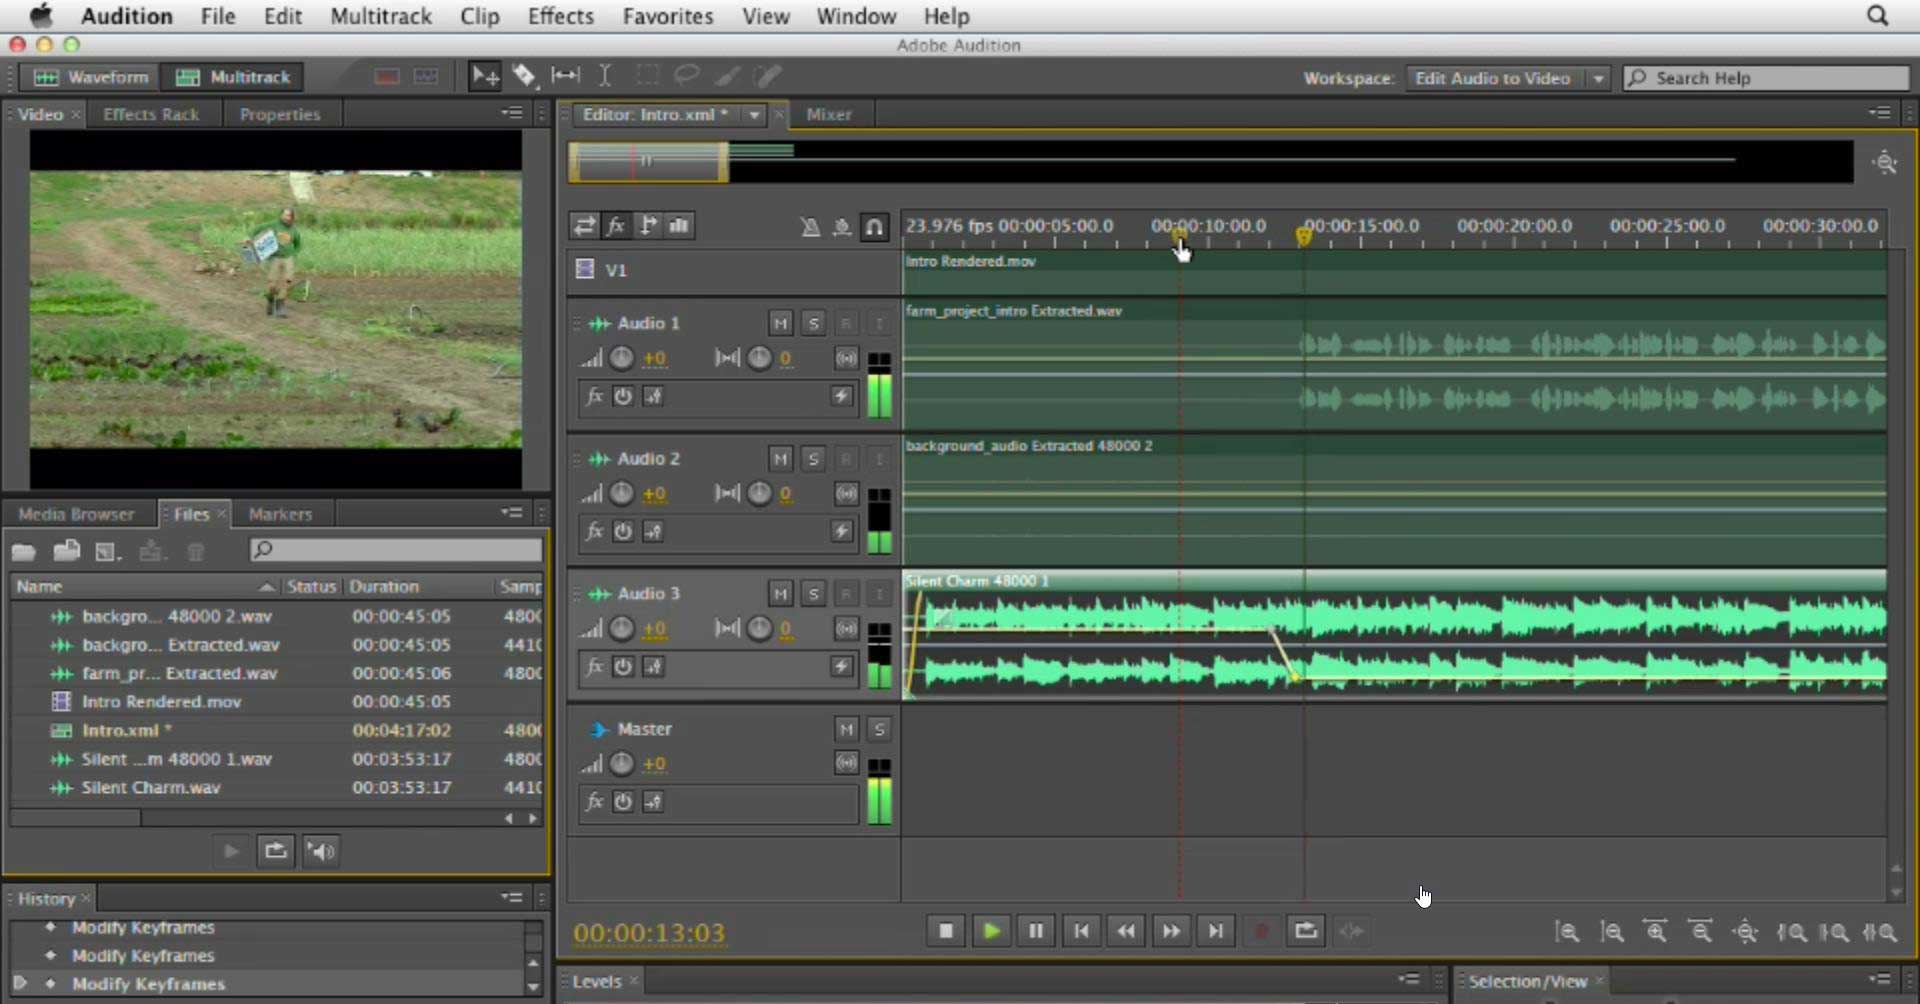Click the Search Help field
The width and height of the screenshot is (1920, 1004).
pyautogui.click(x=1766, y=78)
